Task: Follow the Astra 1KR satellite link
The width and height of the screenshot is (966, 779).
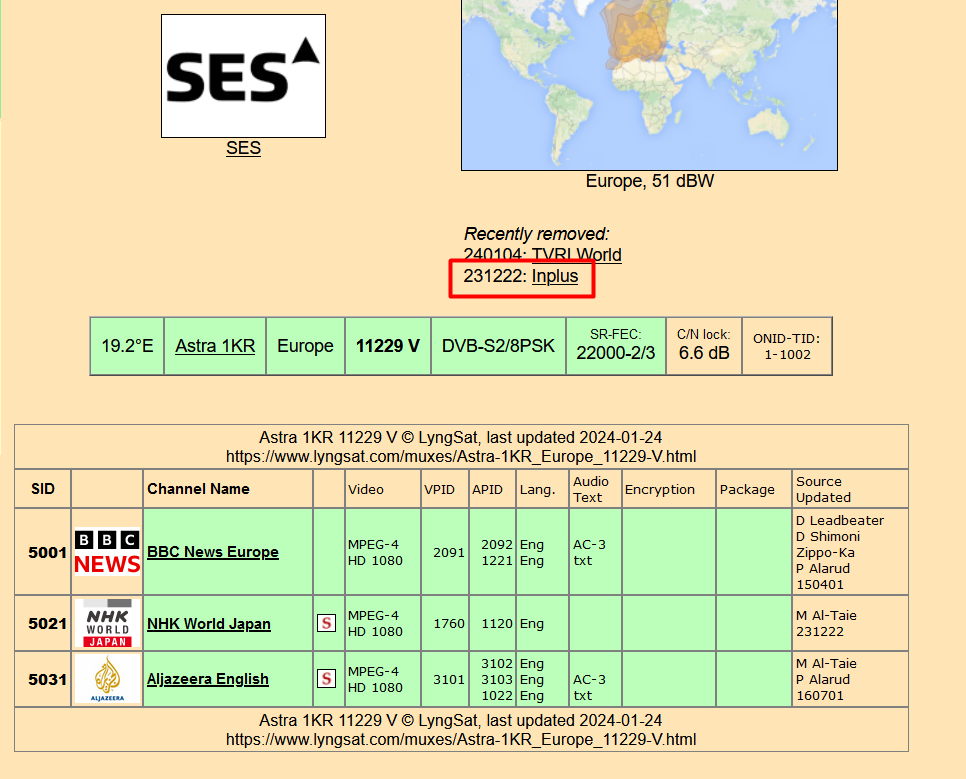Action: (x=215, y=346)
